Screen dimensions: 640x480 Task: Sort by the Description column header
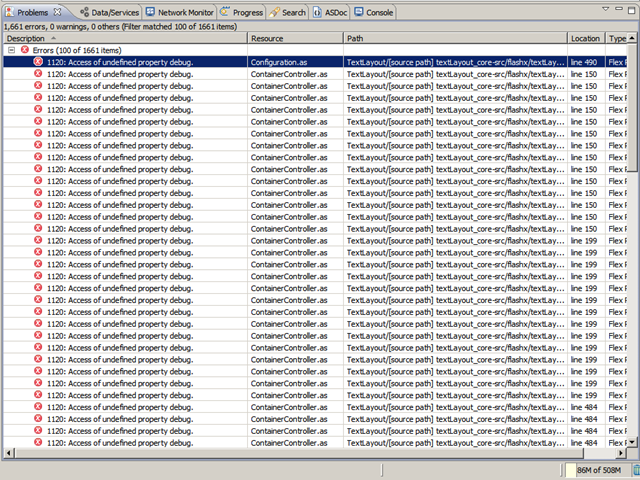125,38
